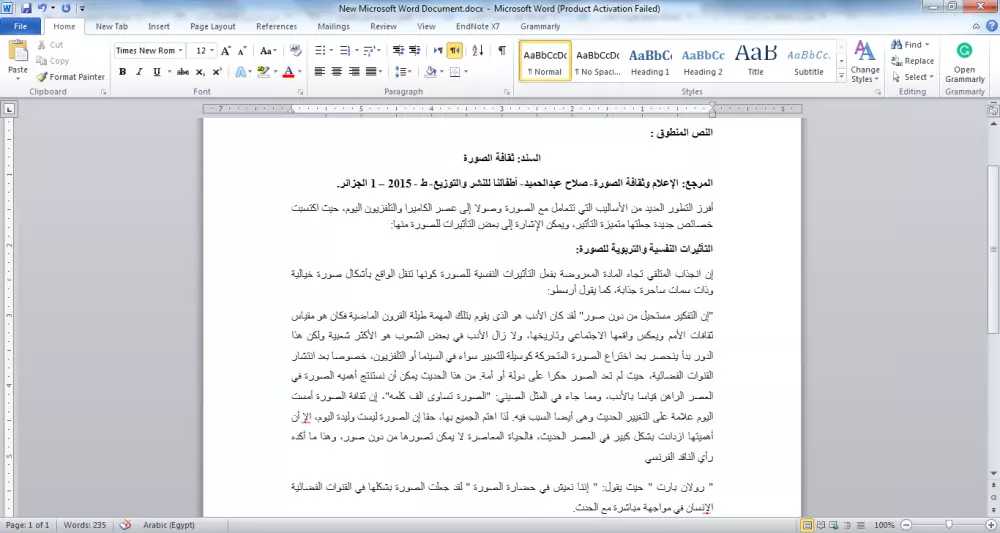Switch to the Page Layout tab
Image resolution: width=1000 pixels, height=533 pixels.
pos(212,26)
